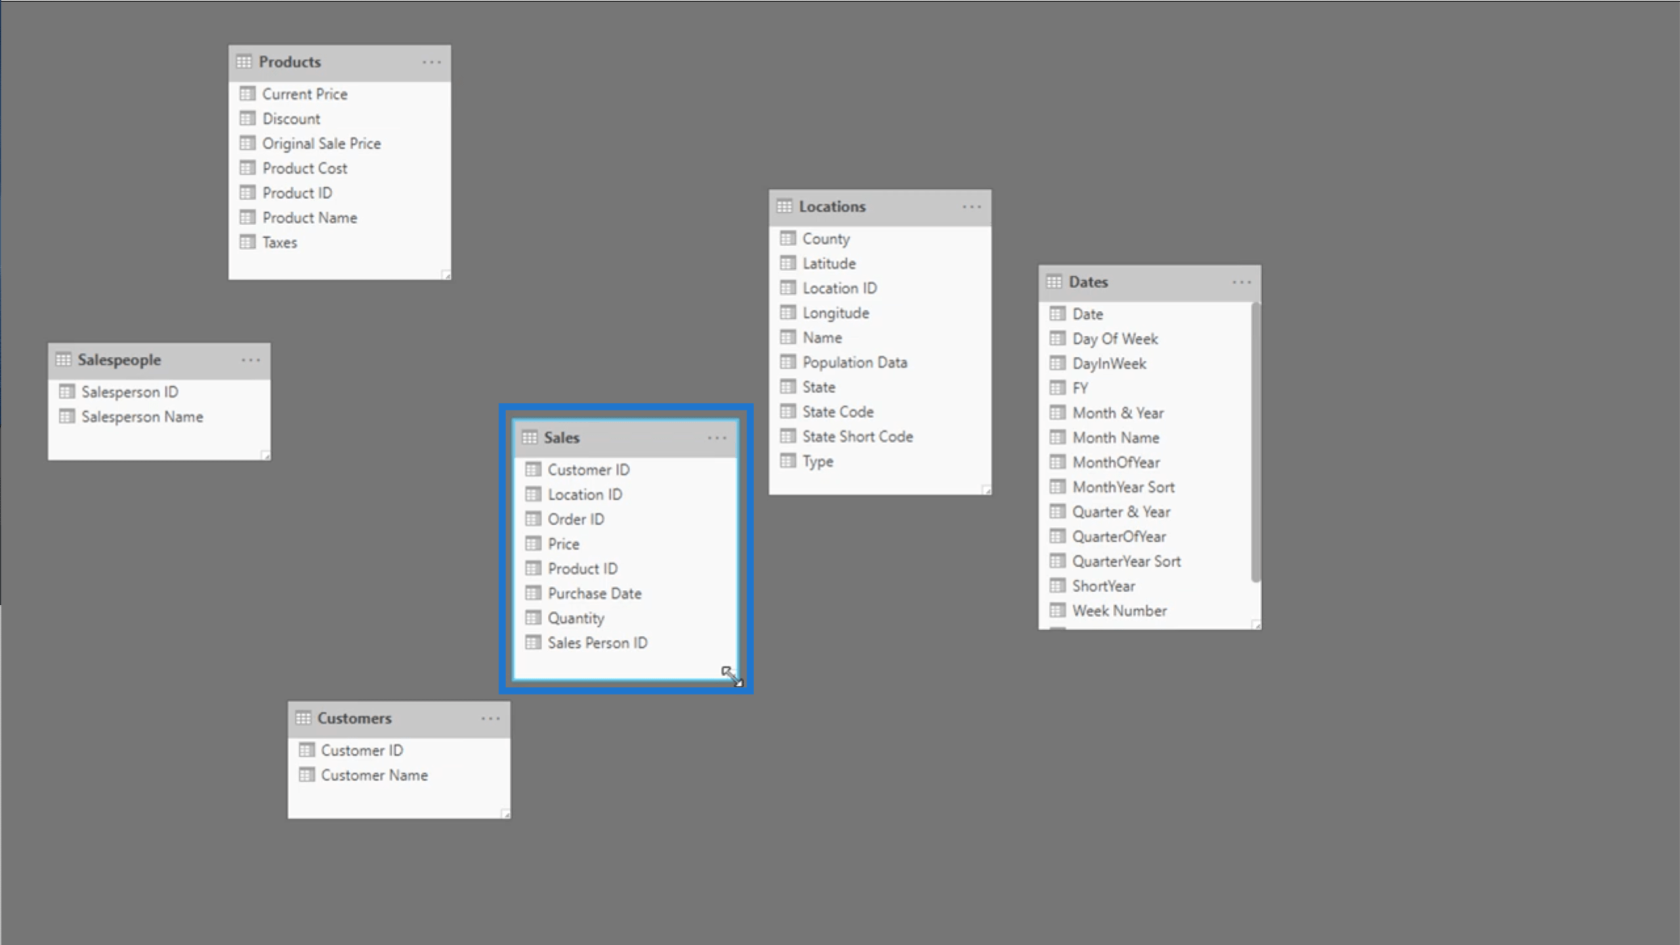Click the Sales table header icon
Viewport: 1680px width, 945px height.
(x=529, y=438)
